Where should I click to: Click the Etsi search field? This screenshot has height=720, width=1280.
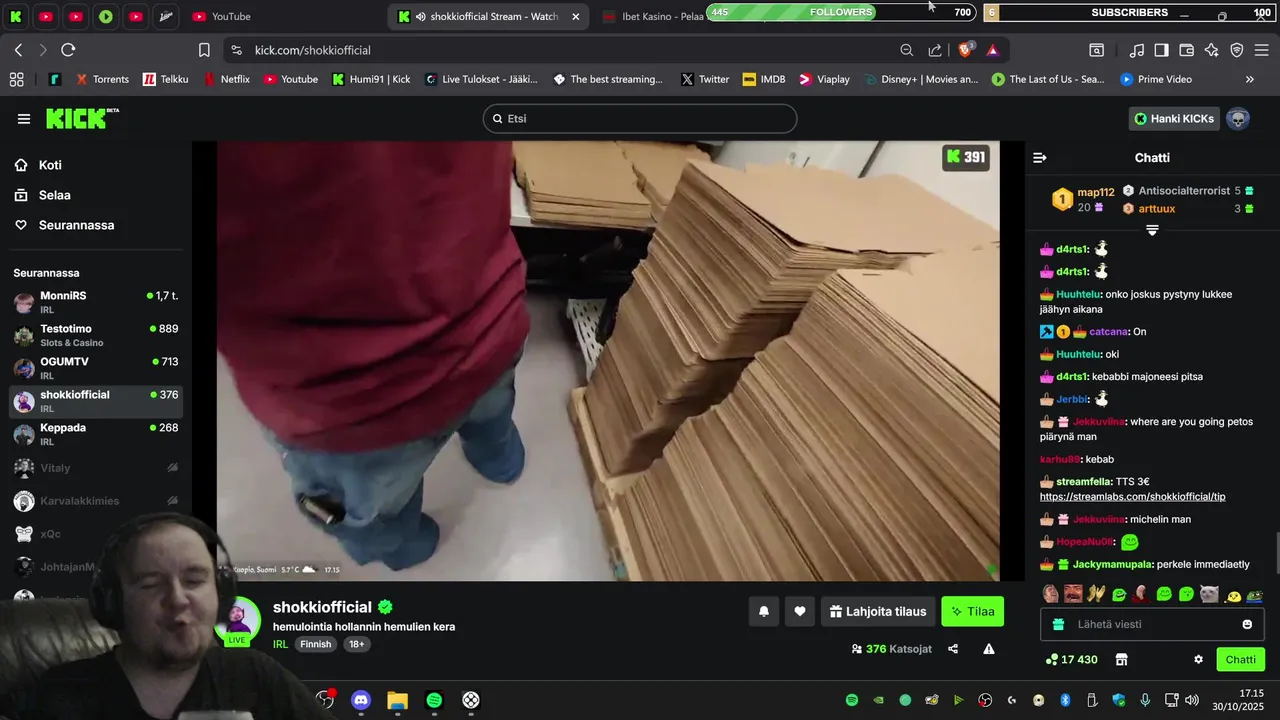(x=640, y=118)
